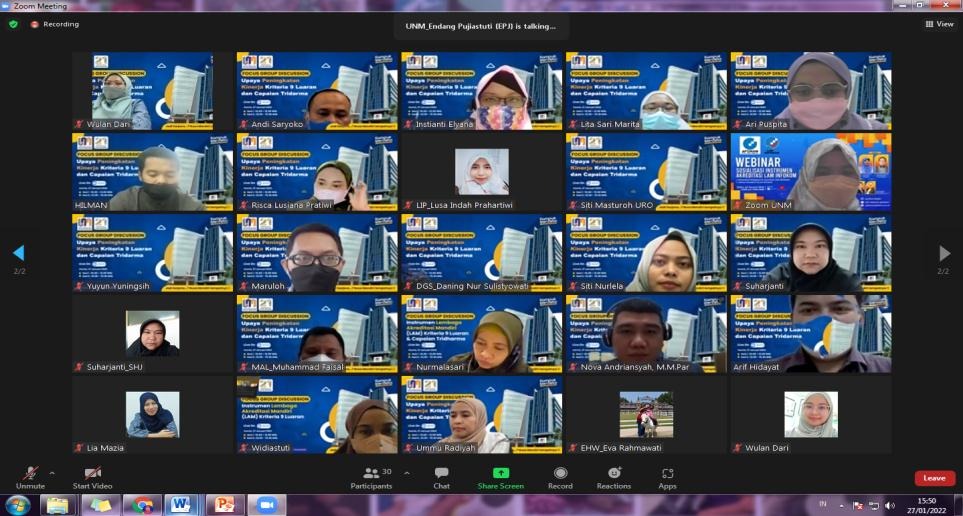Click the green encryption shield icon
The image size is (963, 516).
[13, 24]
